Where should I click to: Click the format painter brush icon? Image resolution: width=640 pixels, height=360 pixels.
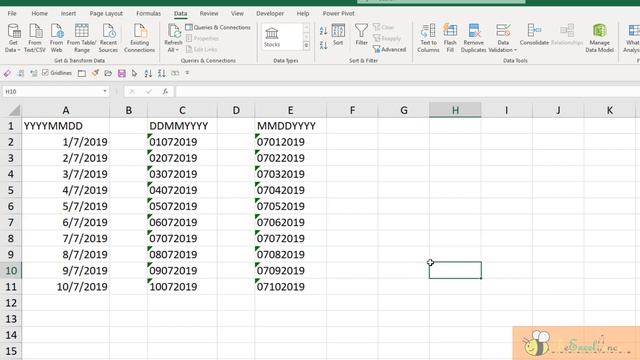95,73
